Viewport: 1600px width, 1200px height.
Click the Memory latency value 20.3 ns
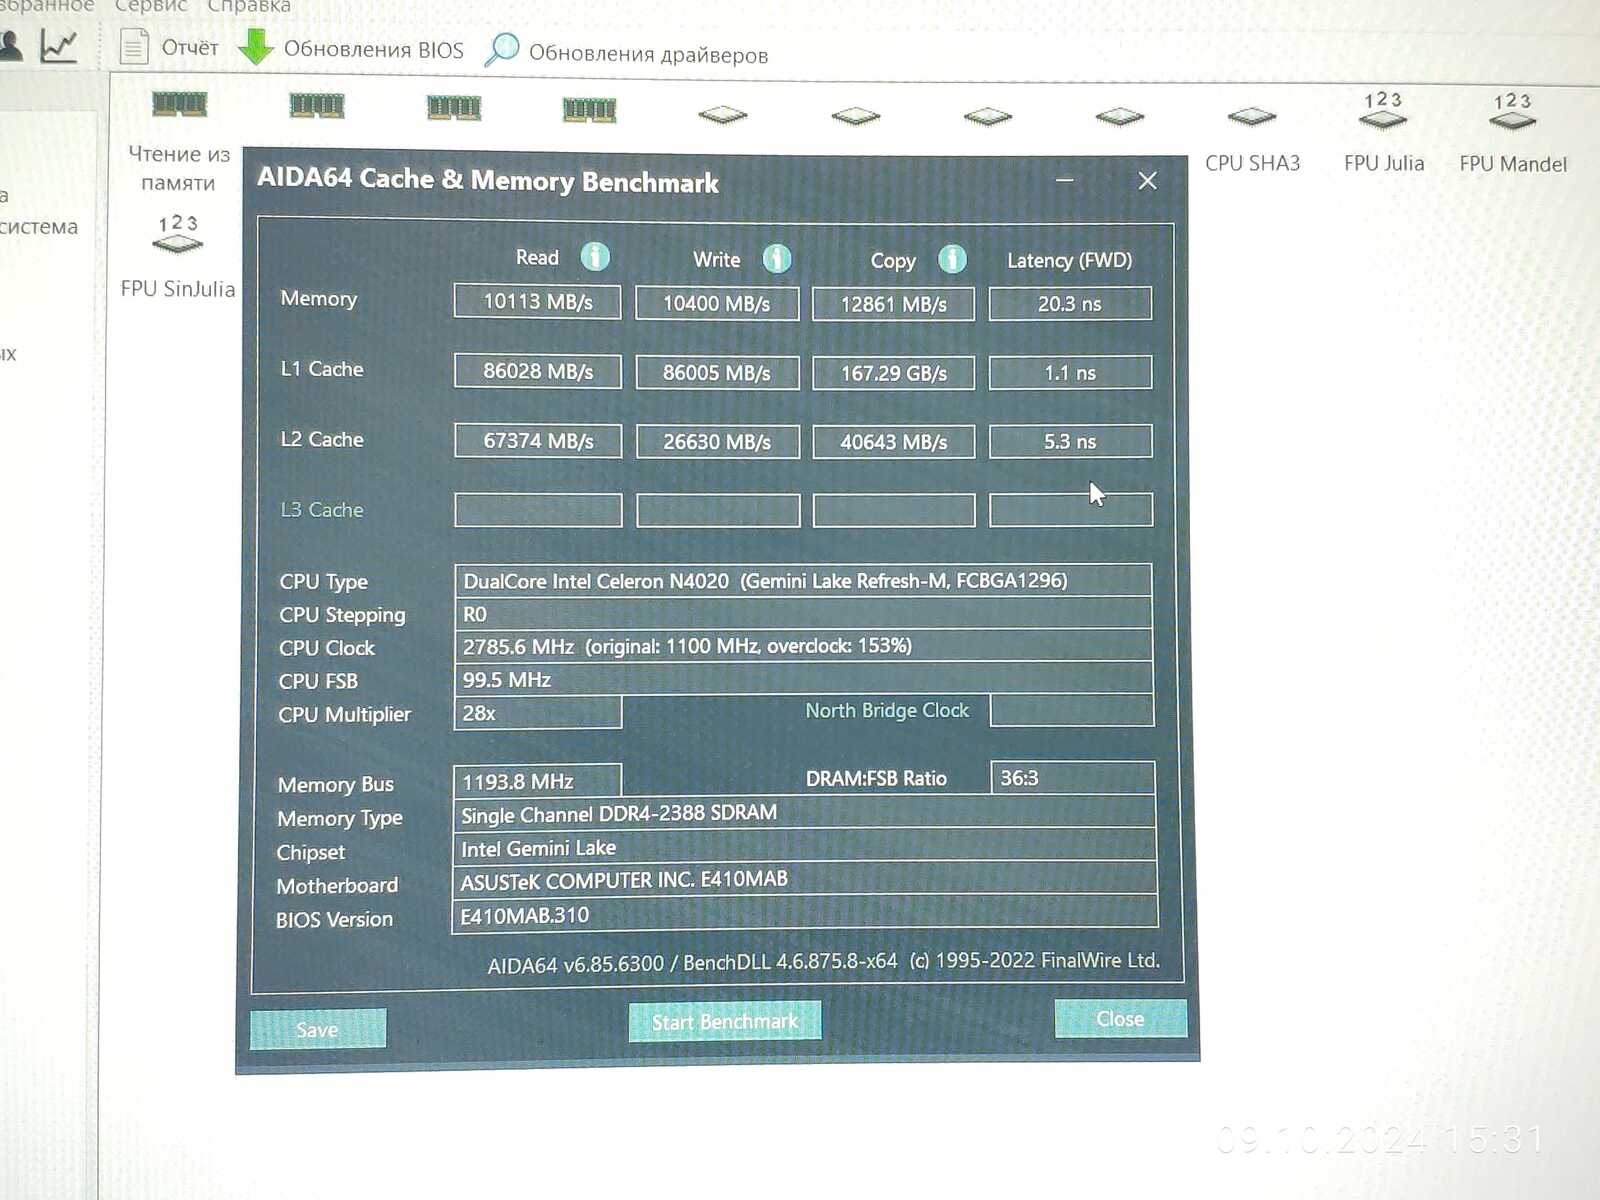coord(1070,304)
